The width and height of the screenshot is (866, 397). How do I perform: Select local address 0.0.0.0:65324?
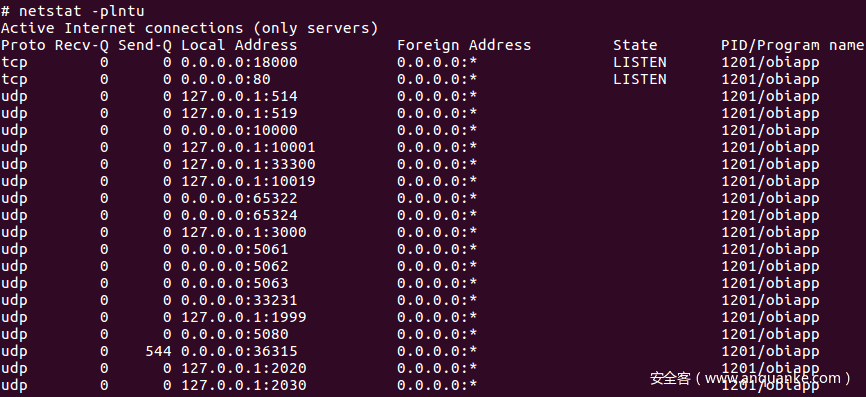coord(239,215)
